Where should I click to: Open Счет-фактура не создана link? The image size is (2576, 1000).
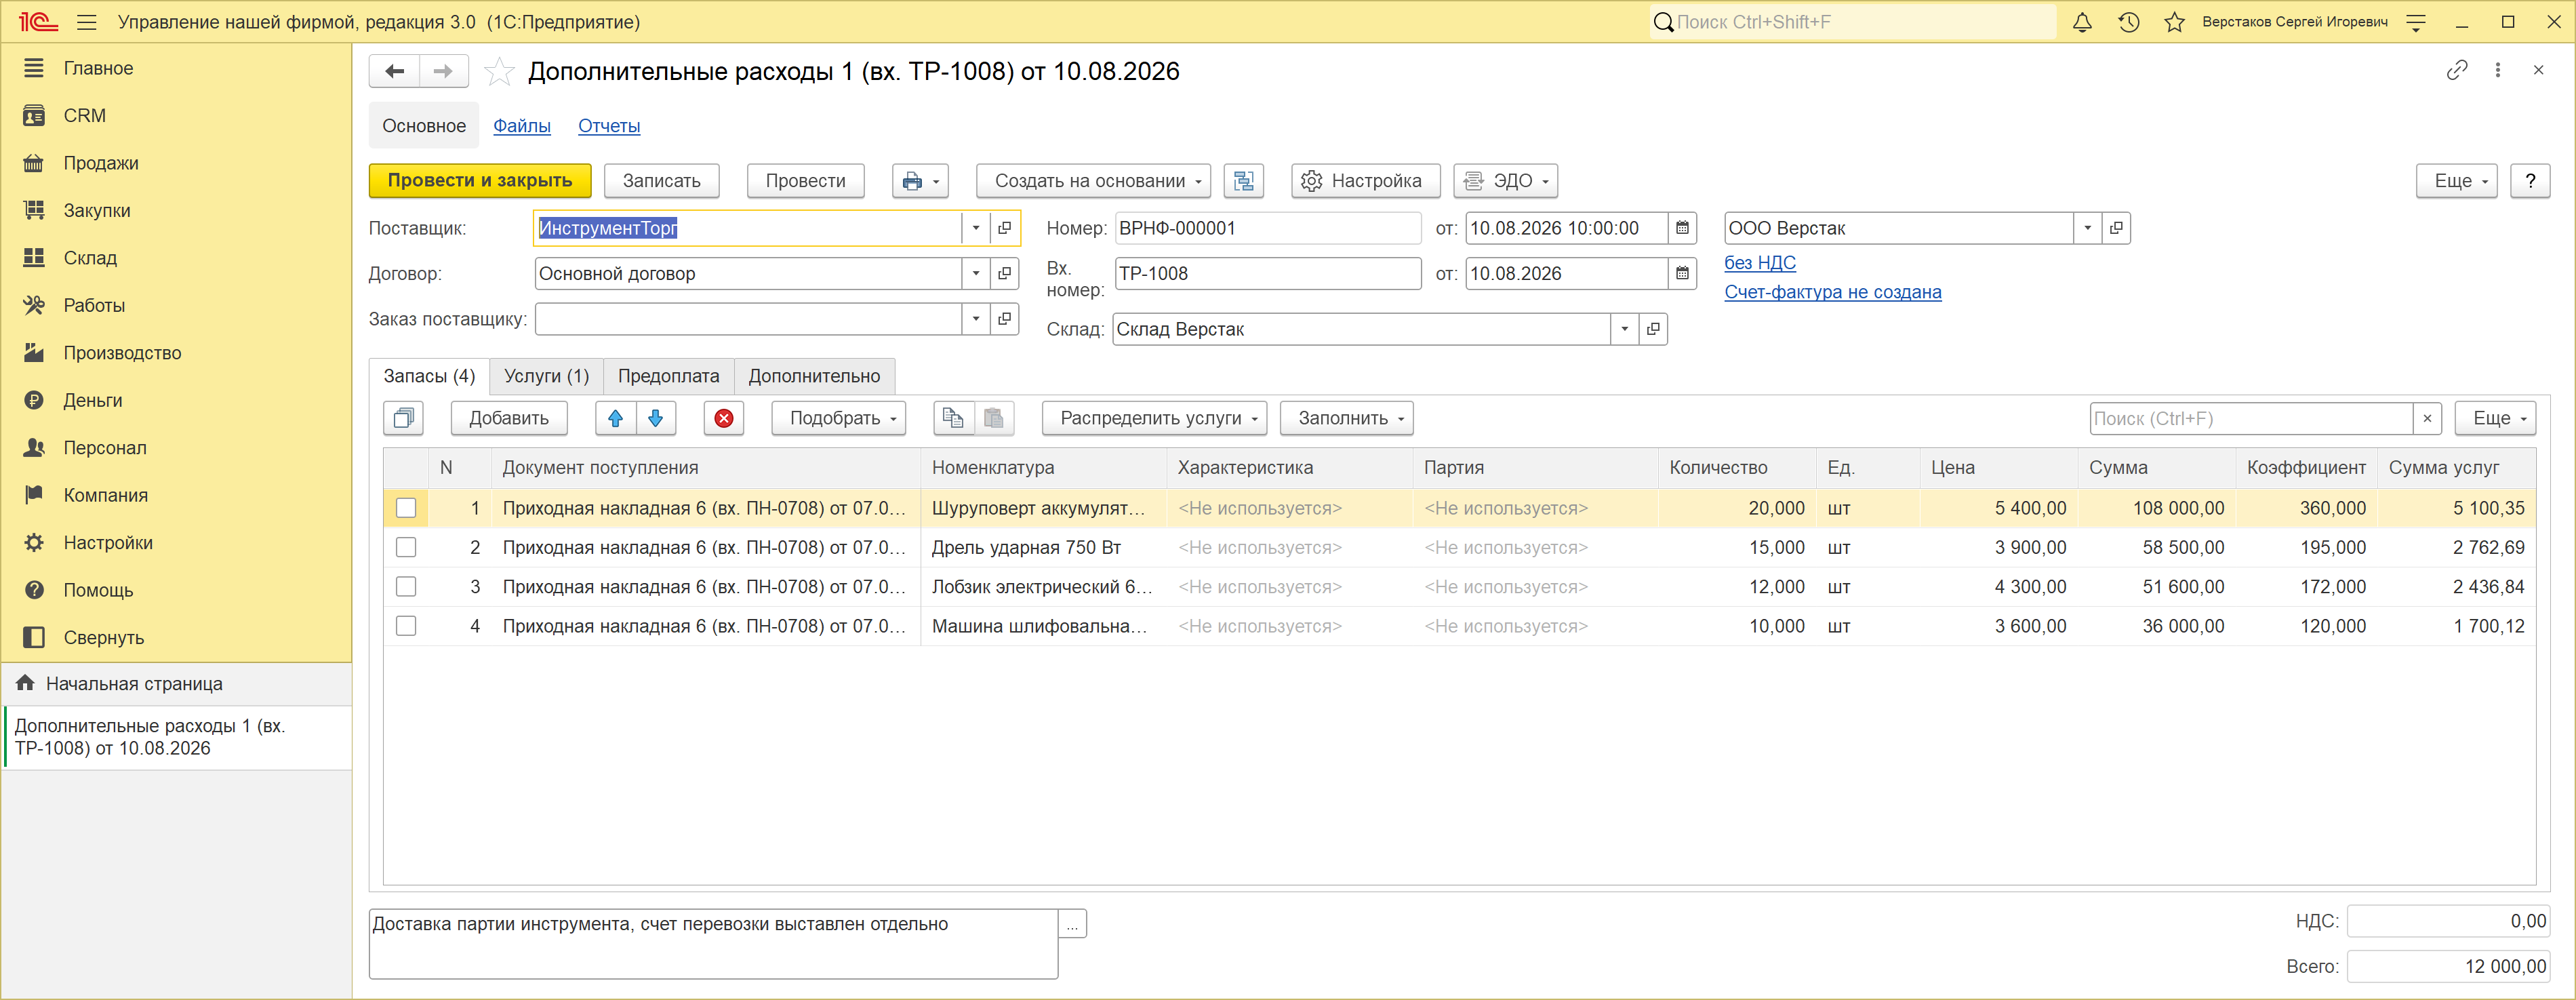(1833, 292)
